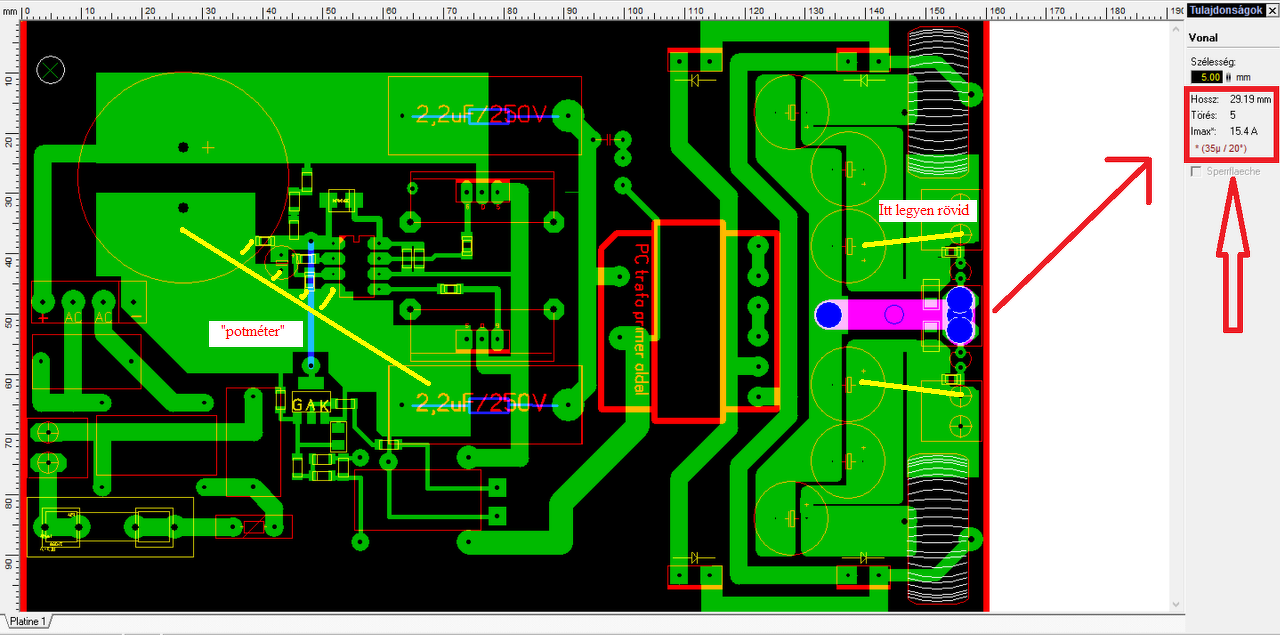Select the crosshair origin marker on the board
The width and height of the screenshot is (1280, 635).
(x=50, y=70)
